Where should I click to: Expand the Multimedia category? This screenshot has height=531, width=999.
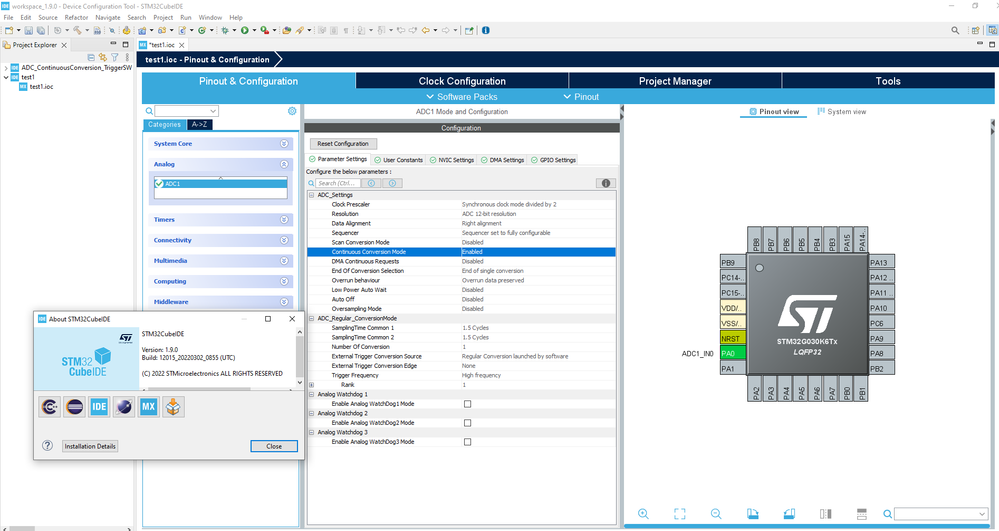click(284, 260)
